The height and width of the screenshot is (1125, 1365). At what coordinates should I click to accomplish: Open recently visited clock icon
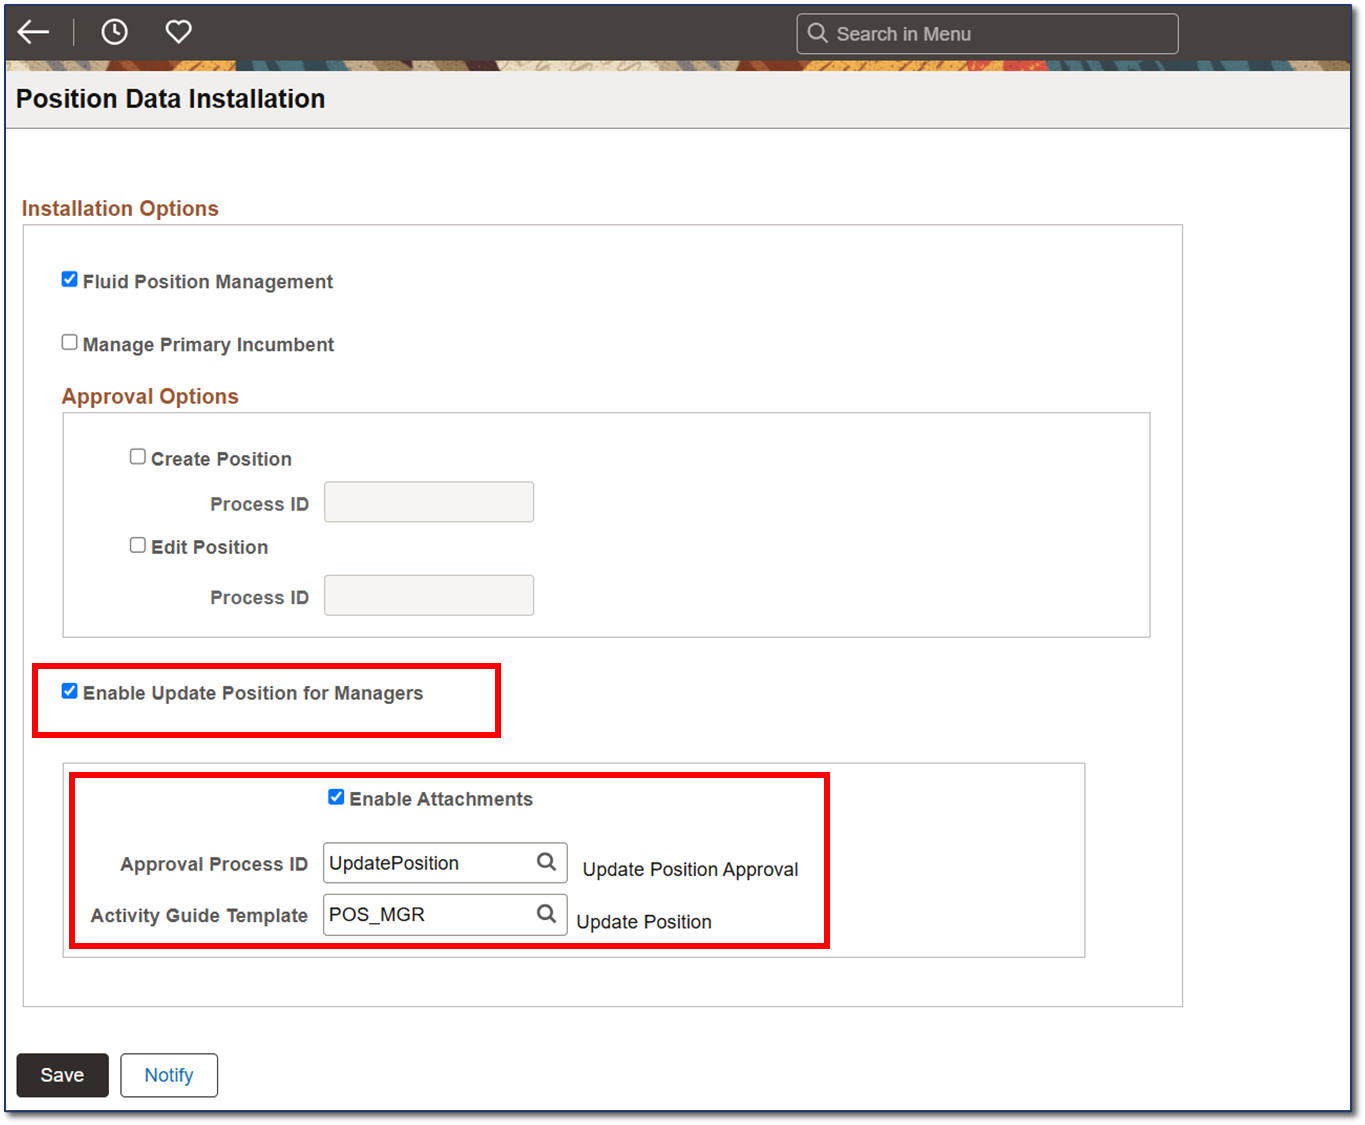point(115,32)
